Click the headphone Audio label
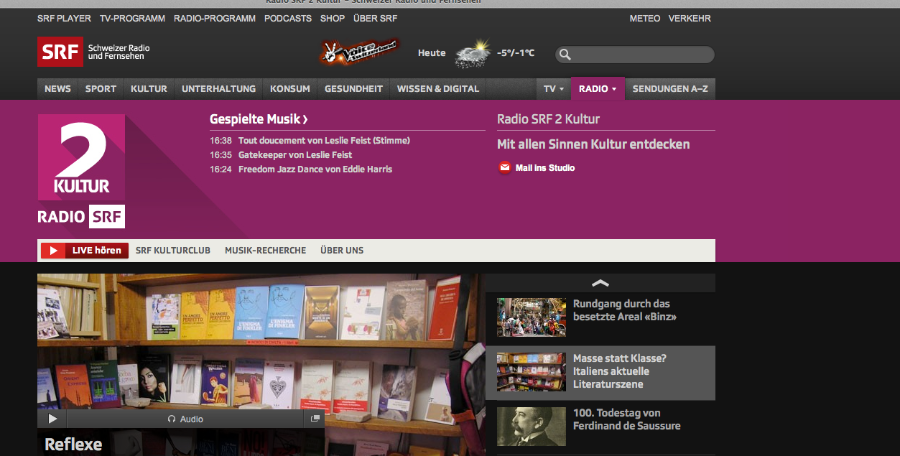This screenshot has width=900, height=456. click(x=185, y=419)
